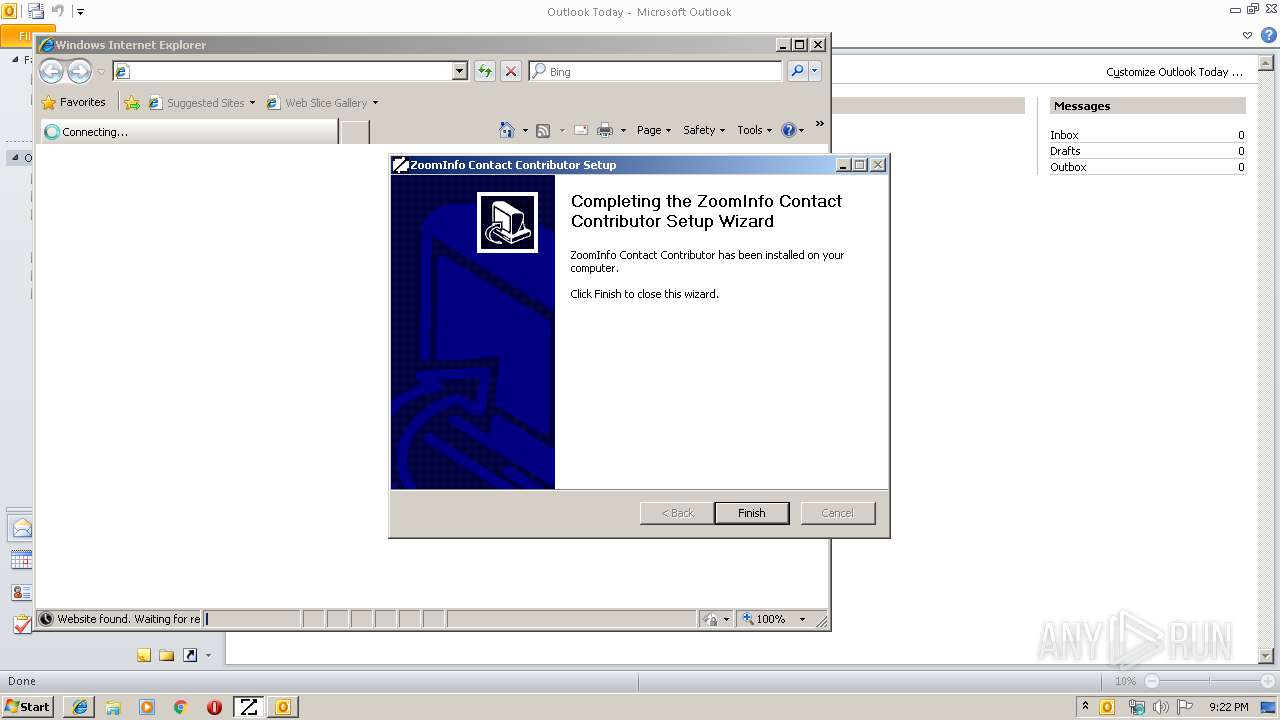Expand the Print dropdown arrow

[x=623, y=130]
